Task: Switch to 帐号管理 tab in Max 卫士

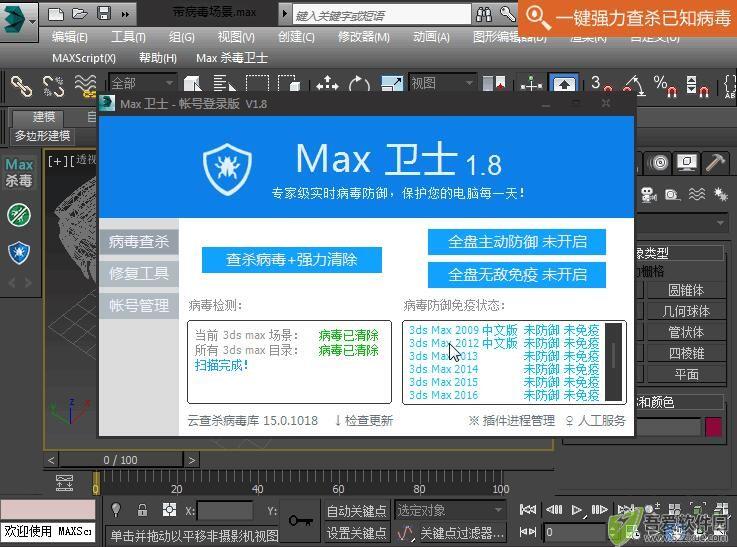Action: pos(139,305)
